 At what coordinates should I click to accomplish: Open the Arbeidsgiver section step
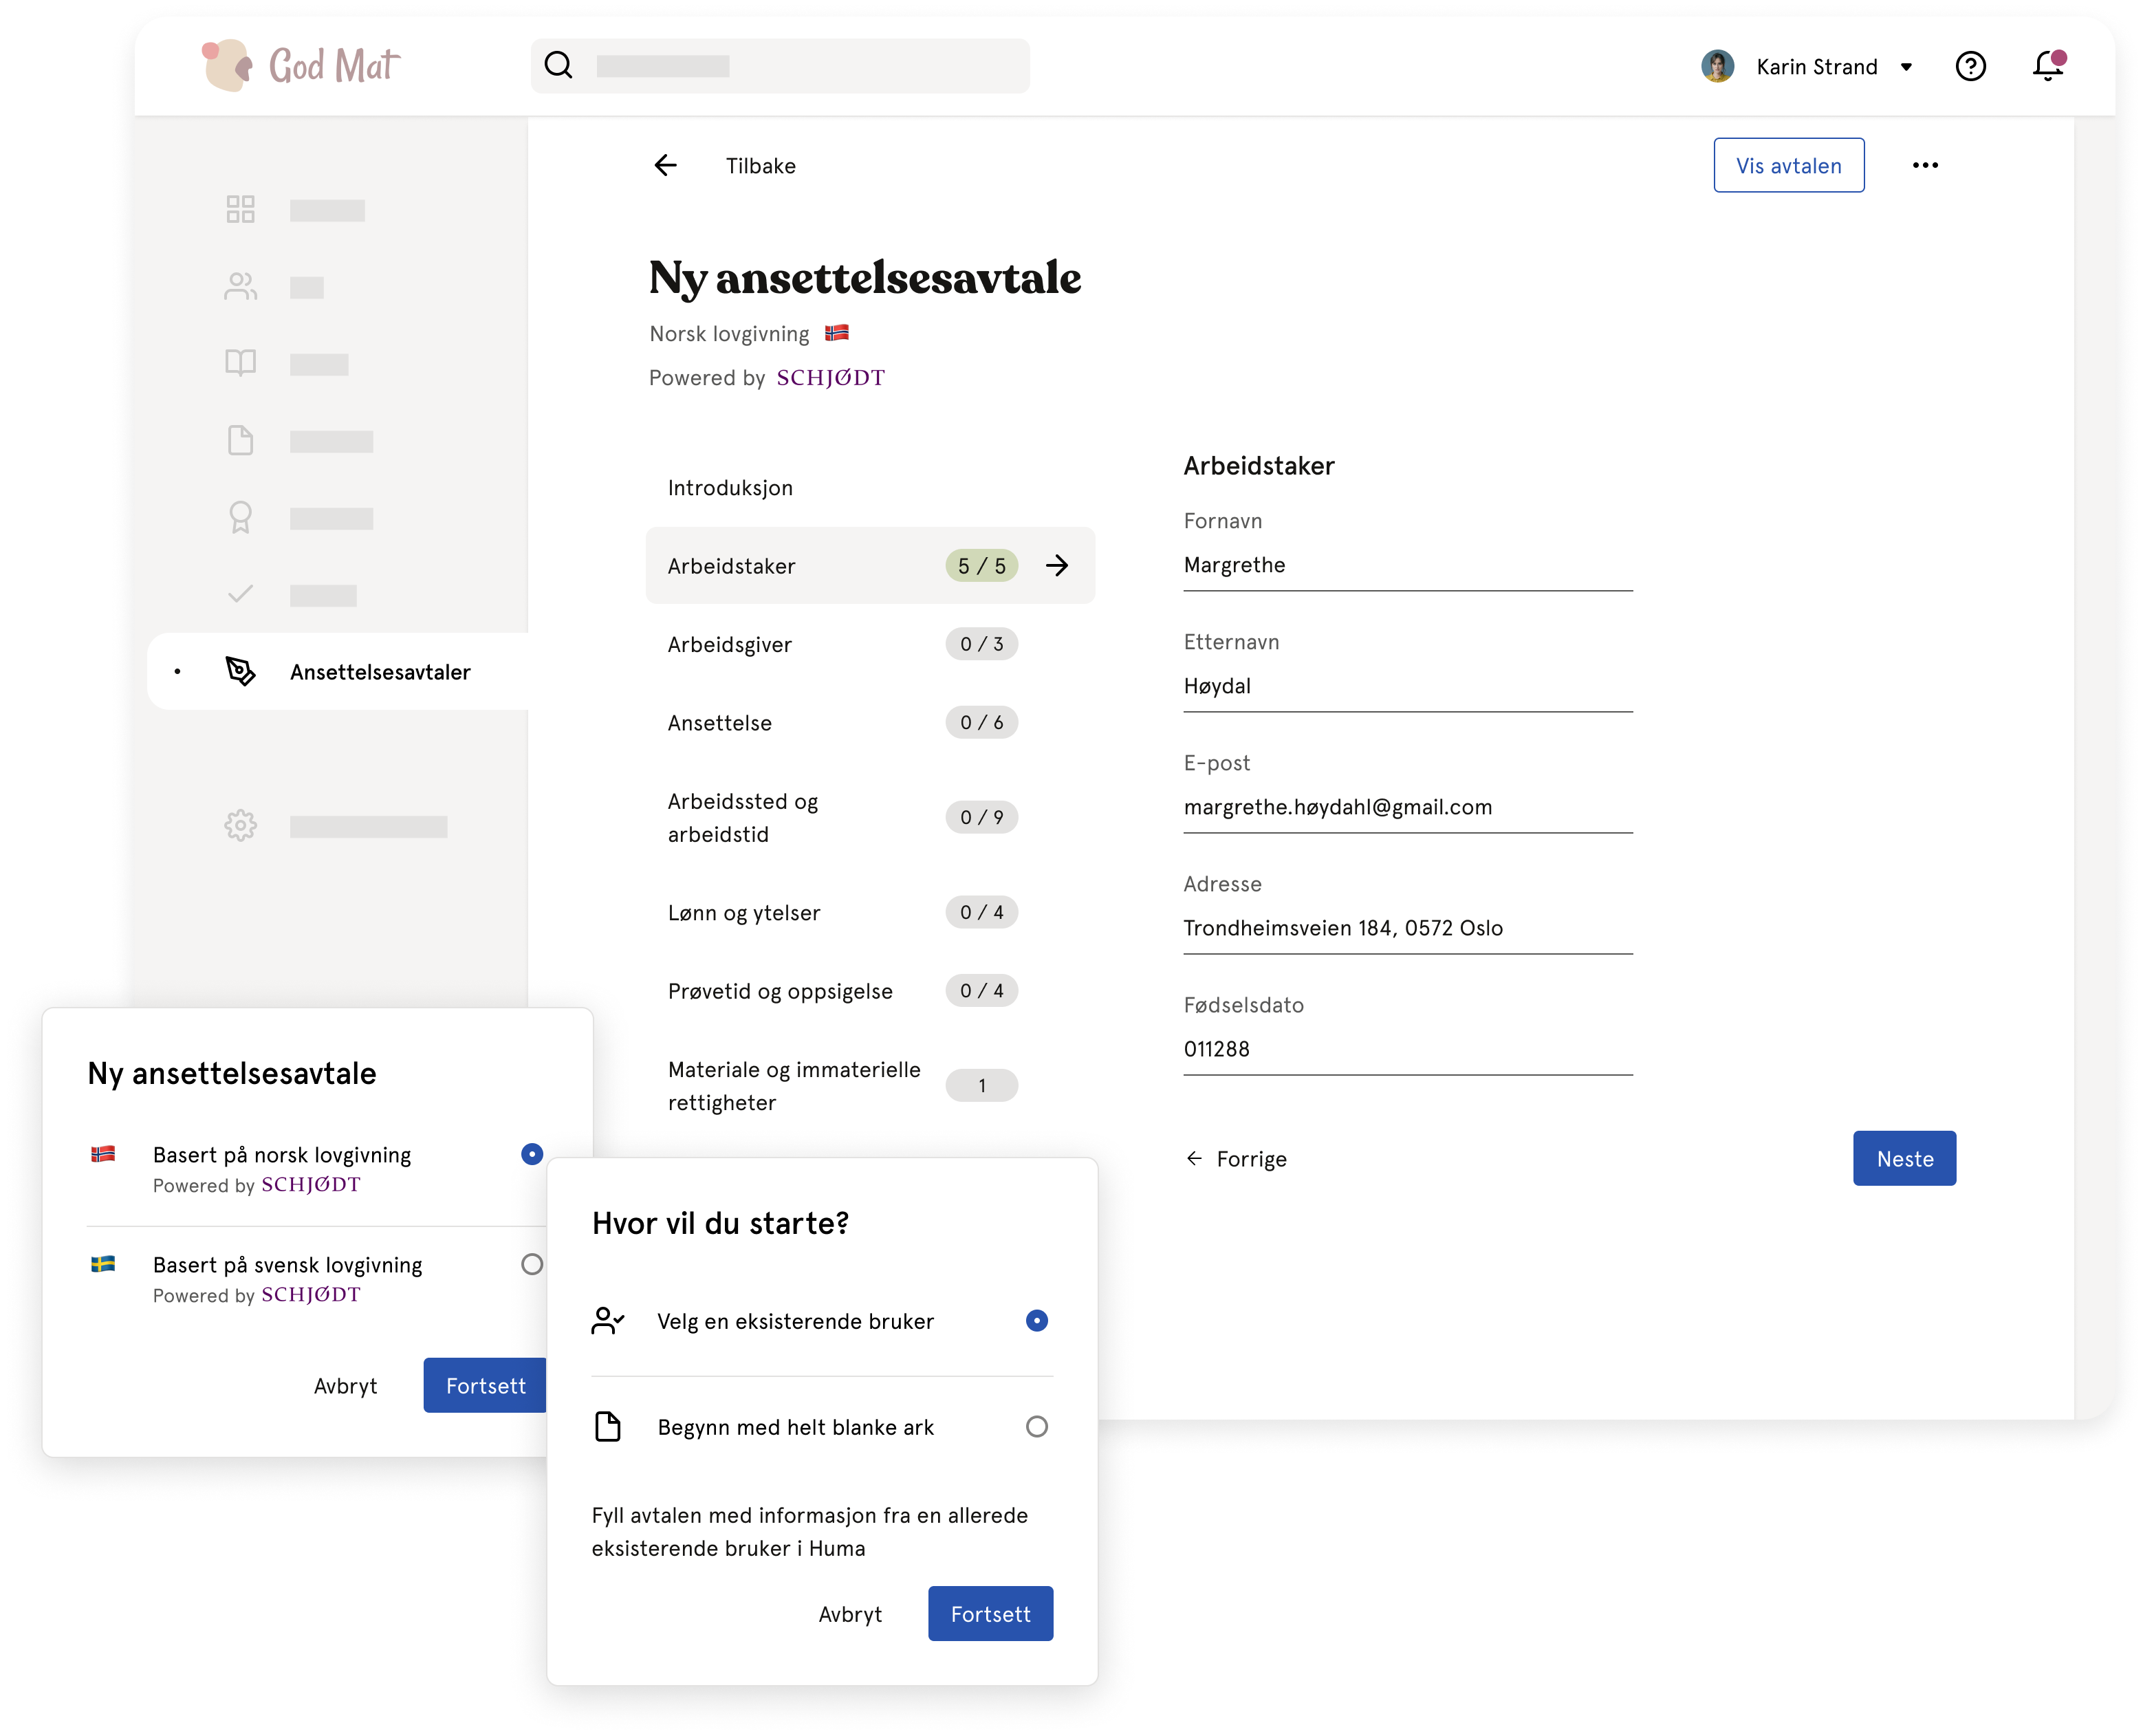click(870, 644)
